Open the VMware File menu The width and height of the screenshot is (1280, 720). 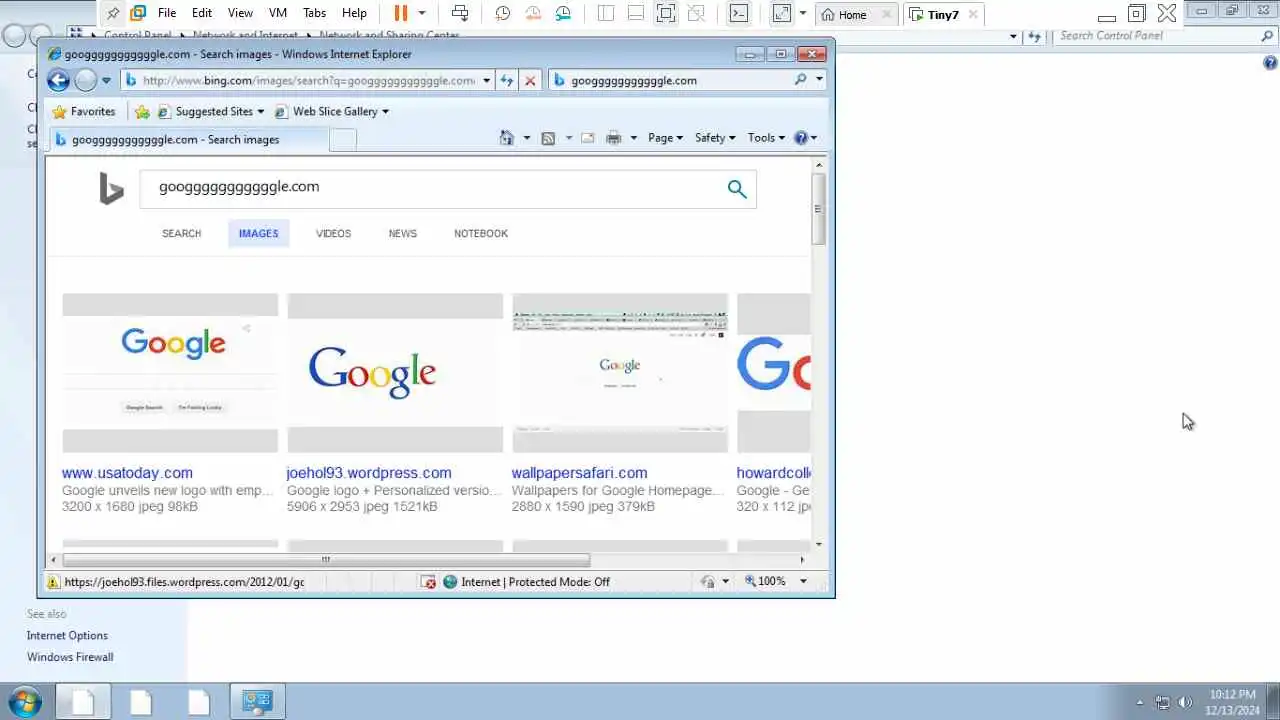click(167, 13)
